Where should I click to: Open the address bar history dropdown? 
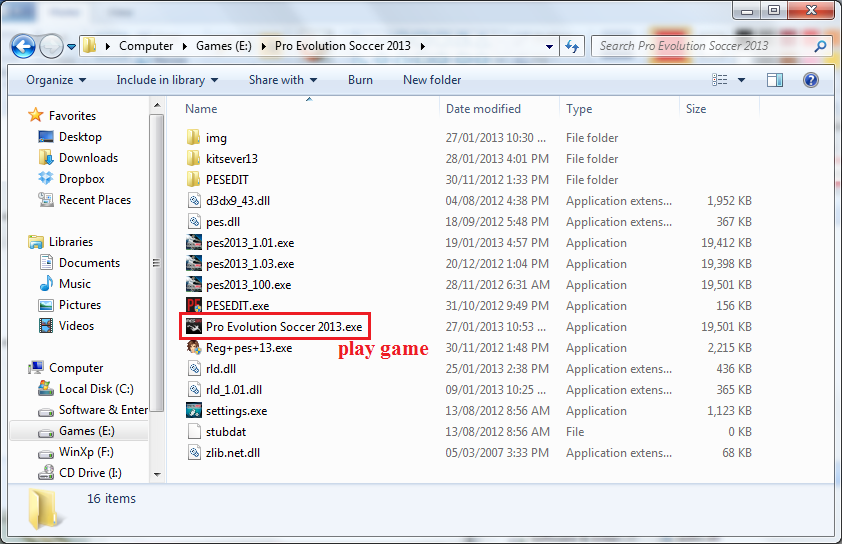(549, 47)
